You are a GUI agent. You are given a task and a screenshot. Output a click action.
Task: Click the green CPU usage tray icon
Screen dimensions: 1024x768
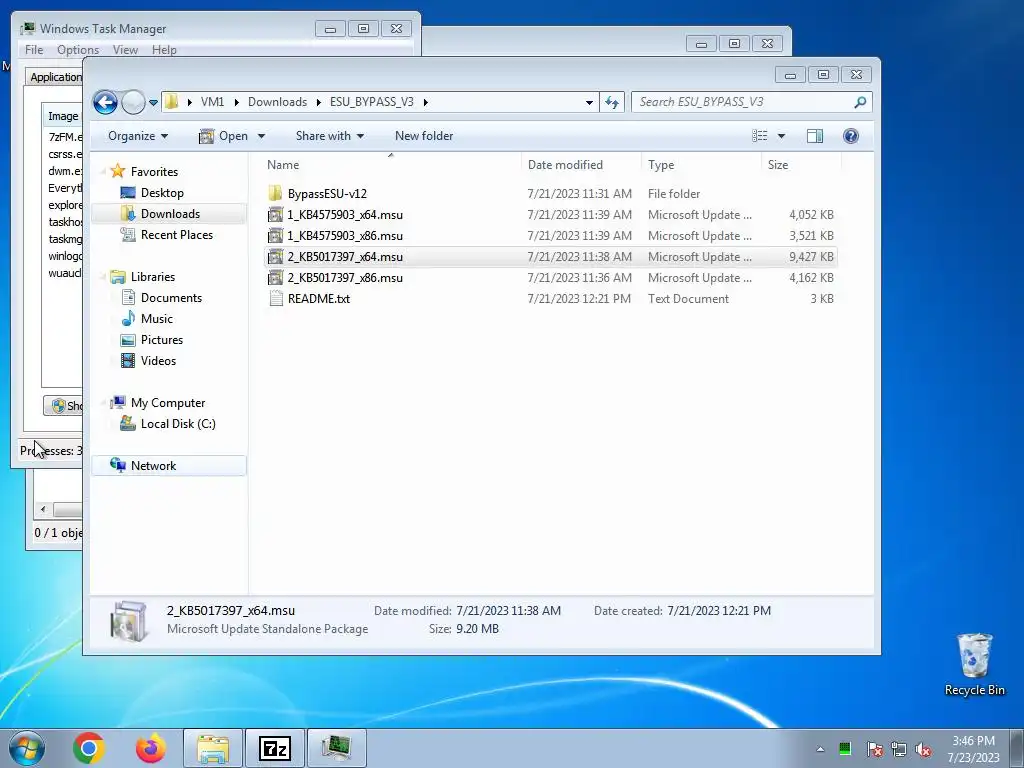[x=844, y=748]
